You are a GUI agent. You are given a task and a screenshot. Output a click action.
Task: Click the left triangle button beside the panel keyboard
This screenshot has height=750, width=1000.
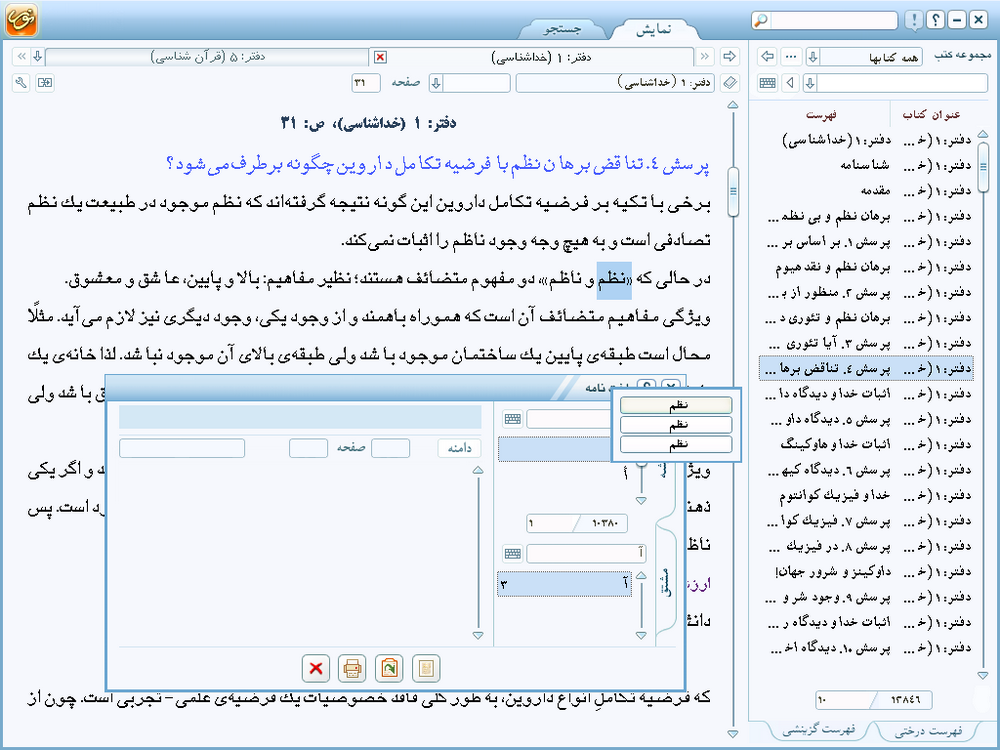click(791, 82)
